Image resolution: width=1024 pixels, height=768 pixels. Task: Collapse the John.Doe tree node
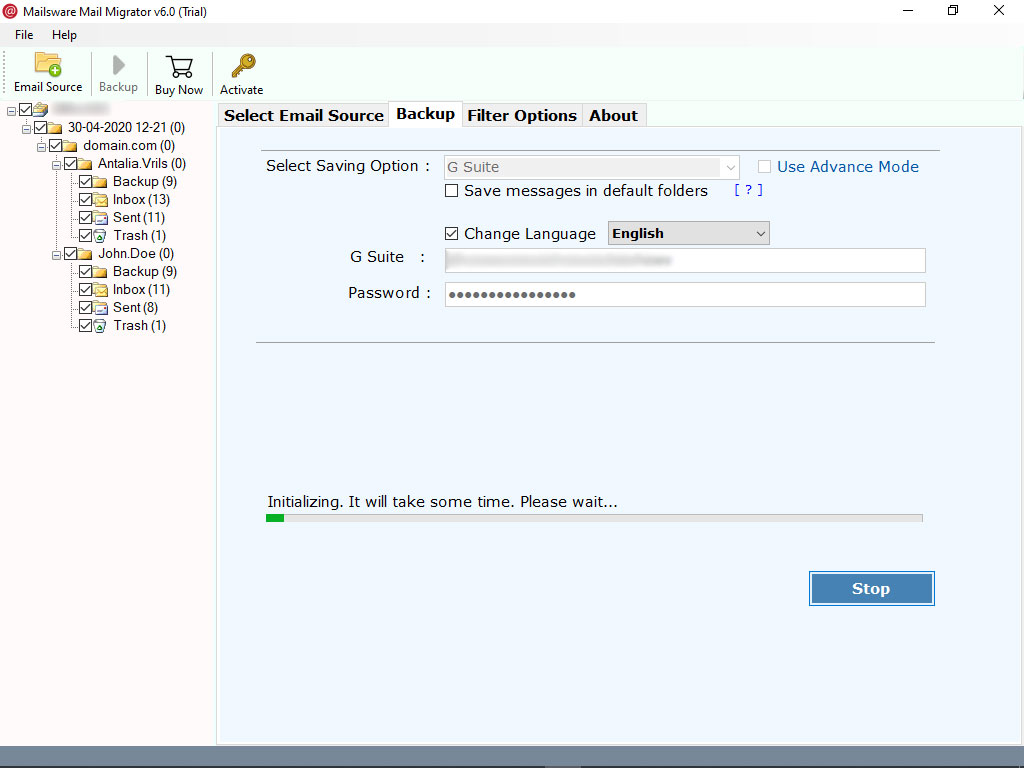click(56, 255)
